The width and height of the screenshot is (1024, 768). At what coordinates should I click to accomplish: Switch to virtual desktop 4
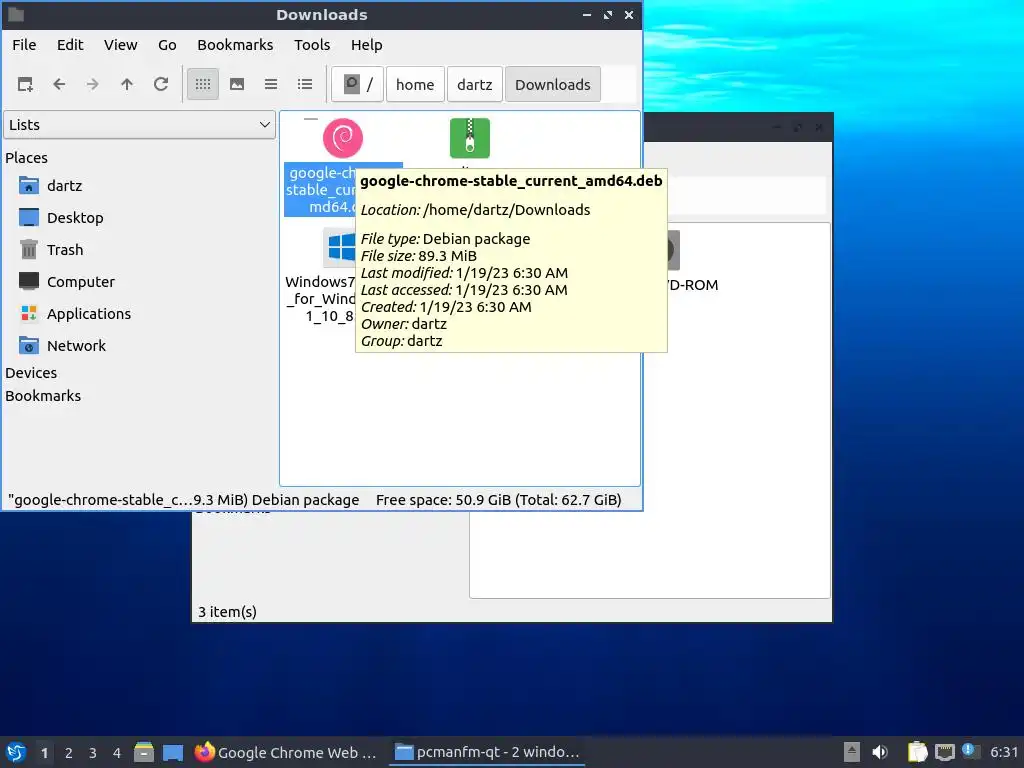[x=117, y=753]
